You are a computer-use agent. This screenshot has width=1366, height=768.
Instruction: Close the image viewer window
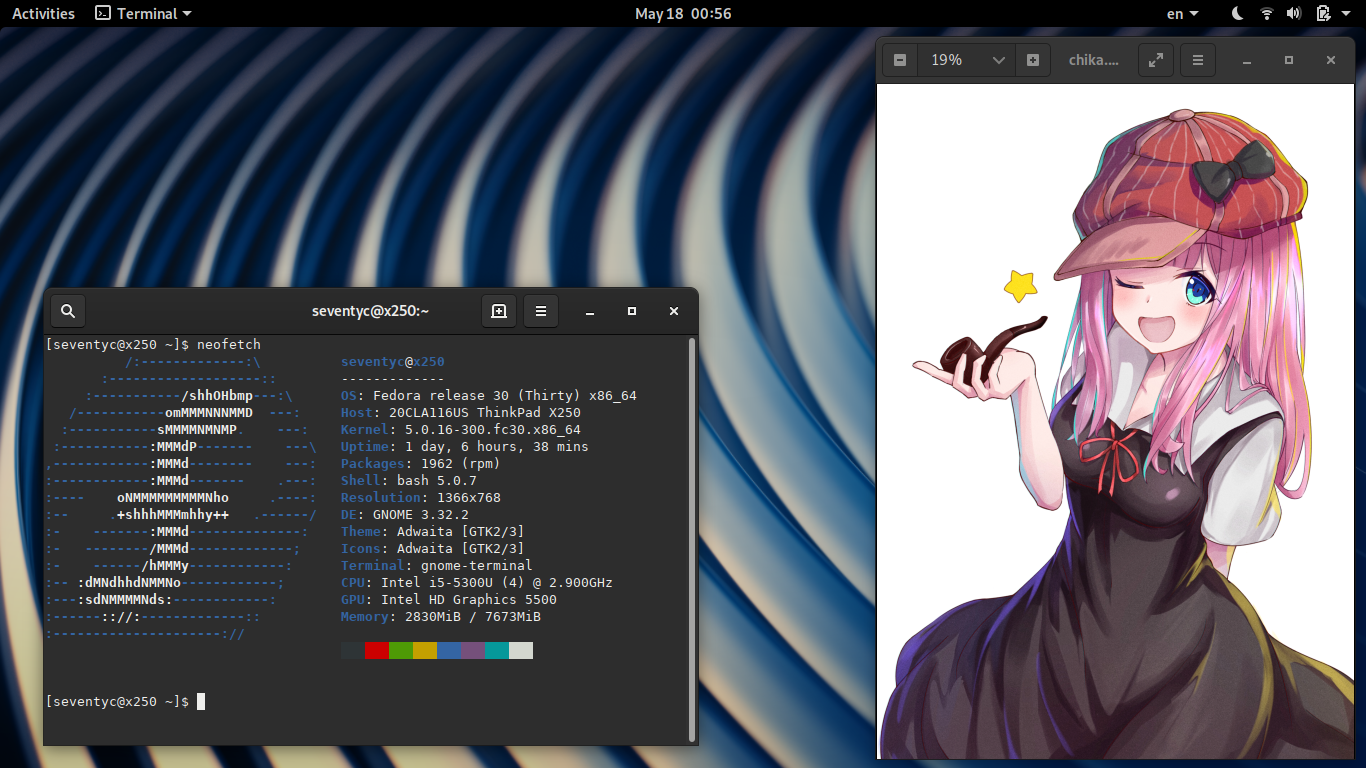1331,61
